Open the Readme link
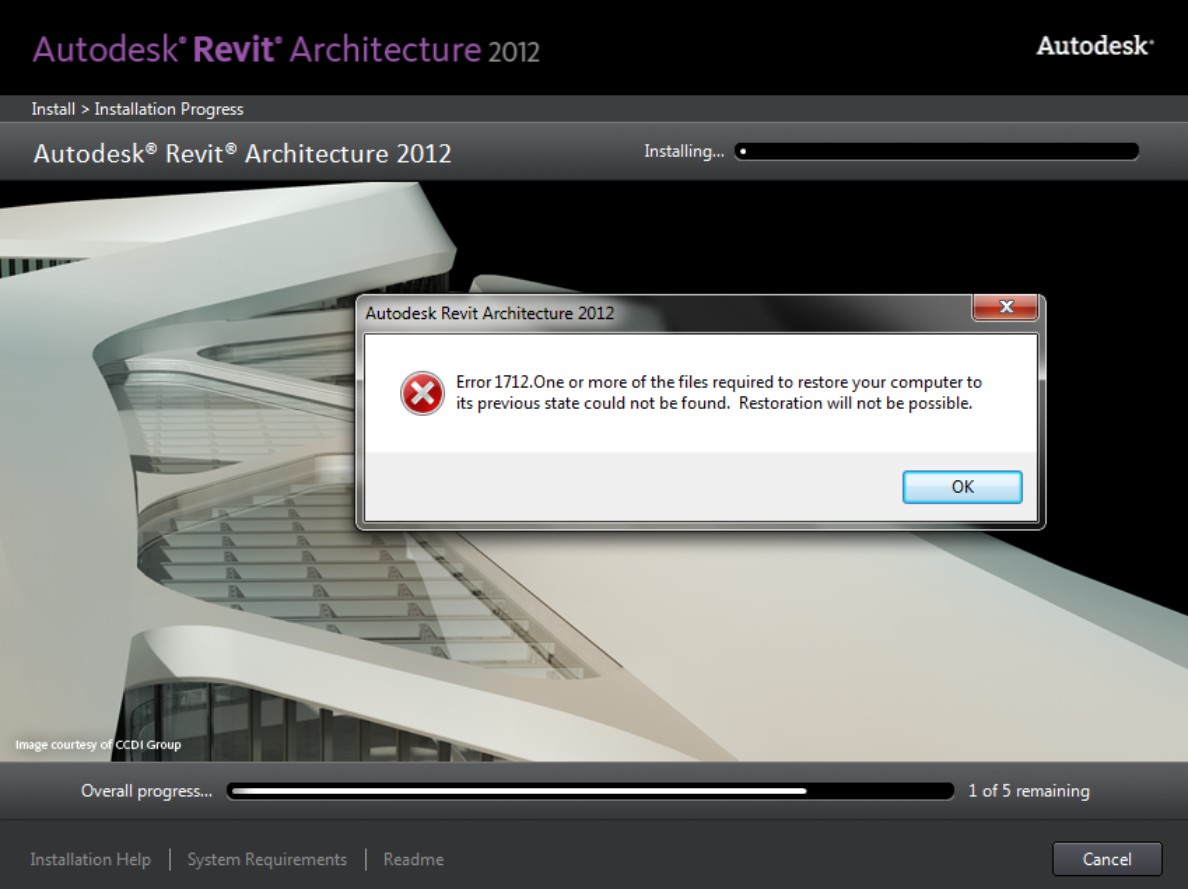Image resolution: width=1188 pixels, height=889 pixels. point(413,859)
